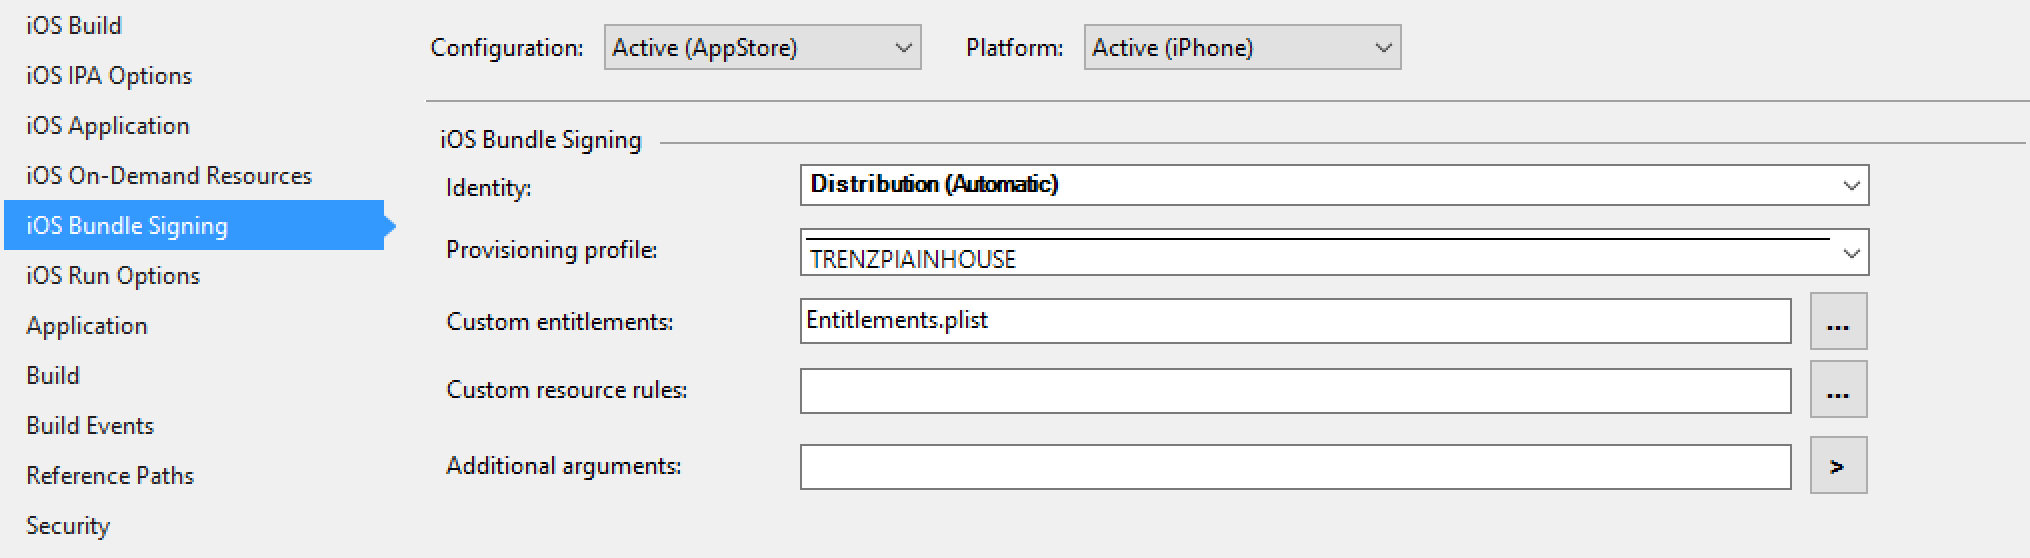The width and height of the screenshot is (2030, 558).
Task: Open the Security settings page
Action: click(68, 526)
